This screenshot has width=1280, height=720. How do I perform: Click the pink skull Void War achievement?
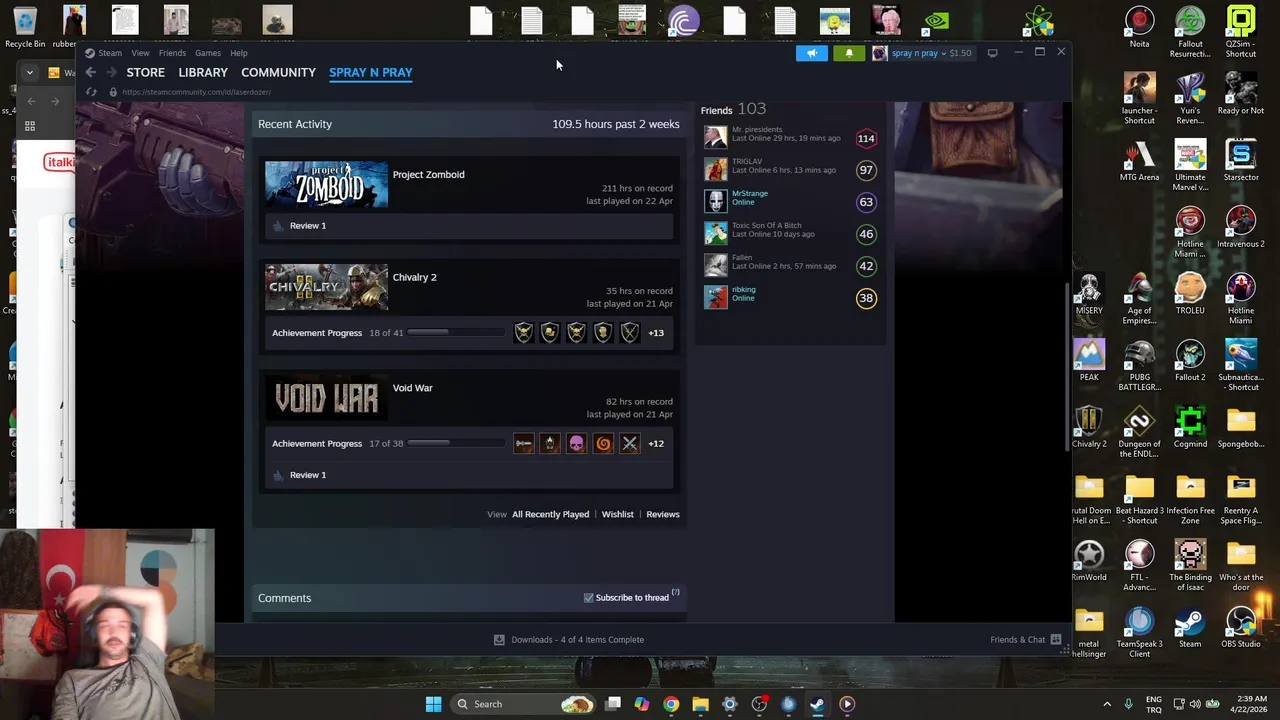pyautogui.click(x=577, y=444)
